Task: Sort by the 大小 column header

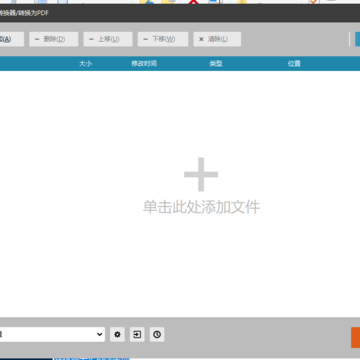Action: pyautogui.click(x=85, y=64)
